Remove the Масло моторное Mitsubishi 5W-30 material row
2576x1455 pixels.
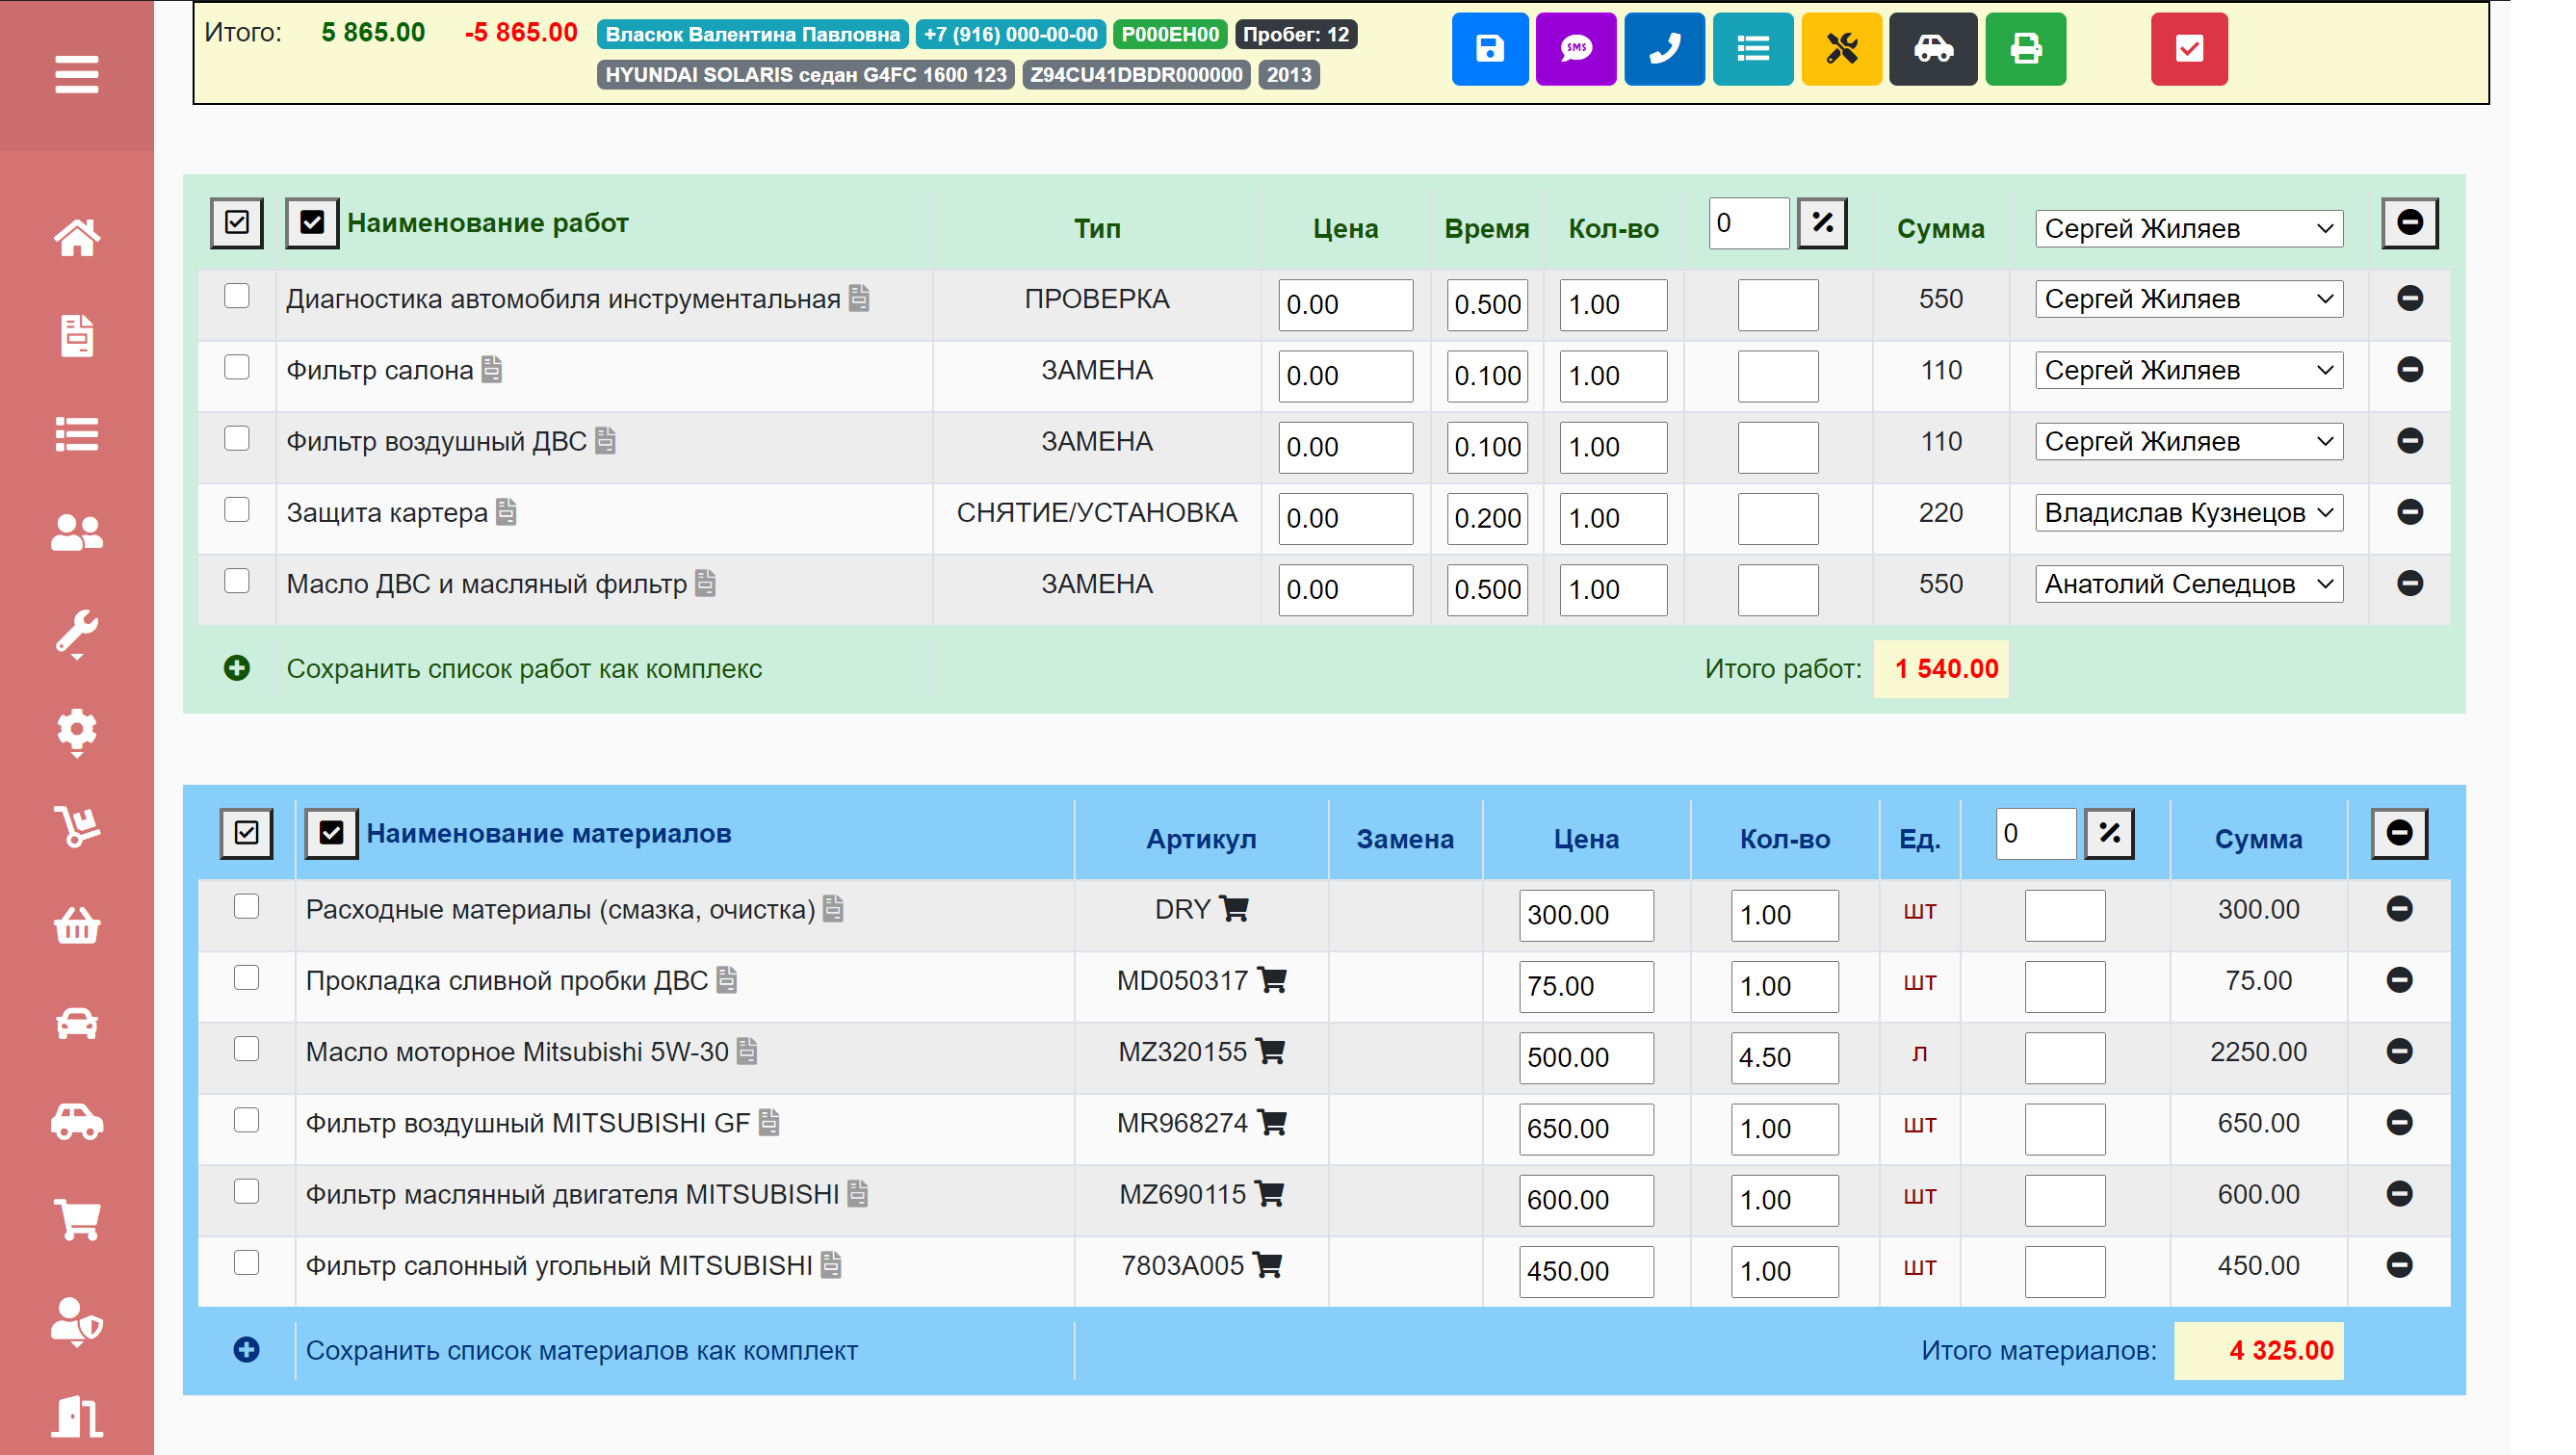2398,1050
